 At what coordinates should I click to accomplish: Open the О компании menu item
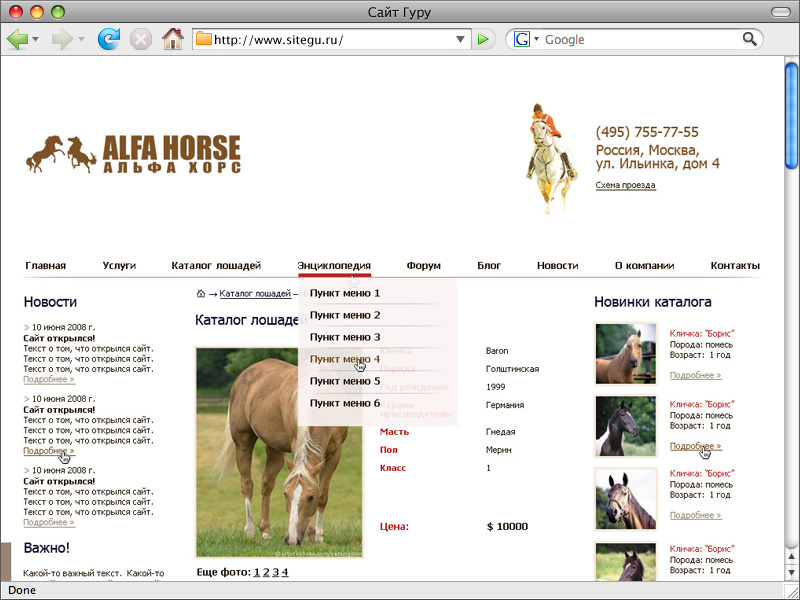pos(644,265)
